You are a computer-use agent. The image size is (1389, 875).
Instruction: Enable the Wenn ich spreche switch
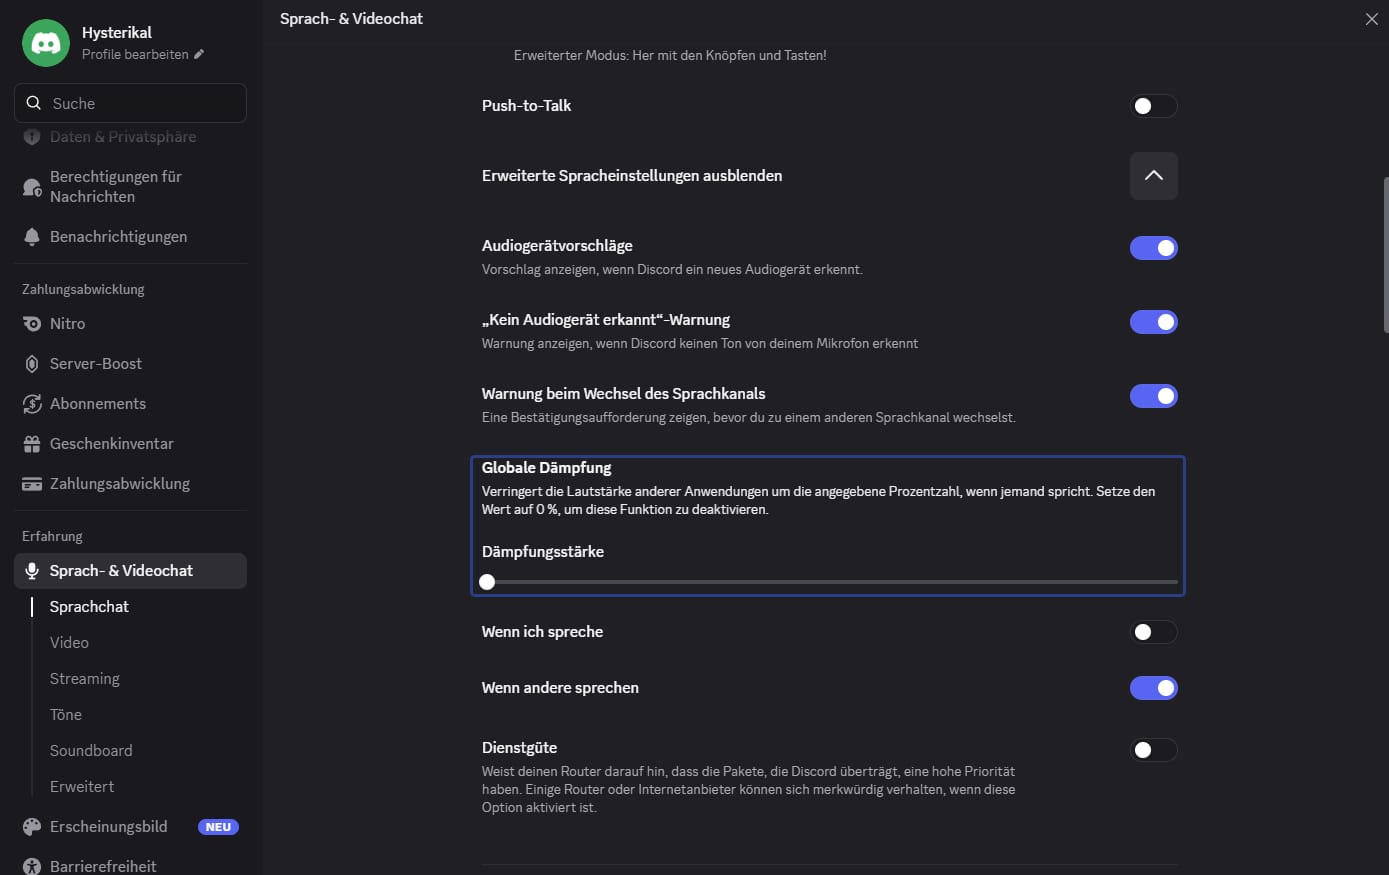[x=1154, y=632]
